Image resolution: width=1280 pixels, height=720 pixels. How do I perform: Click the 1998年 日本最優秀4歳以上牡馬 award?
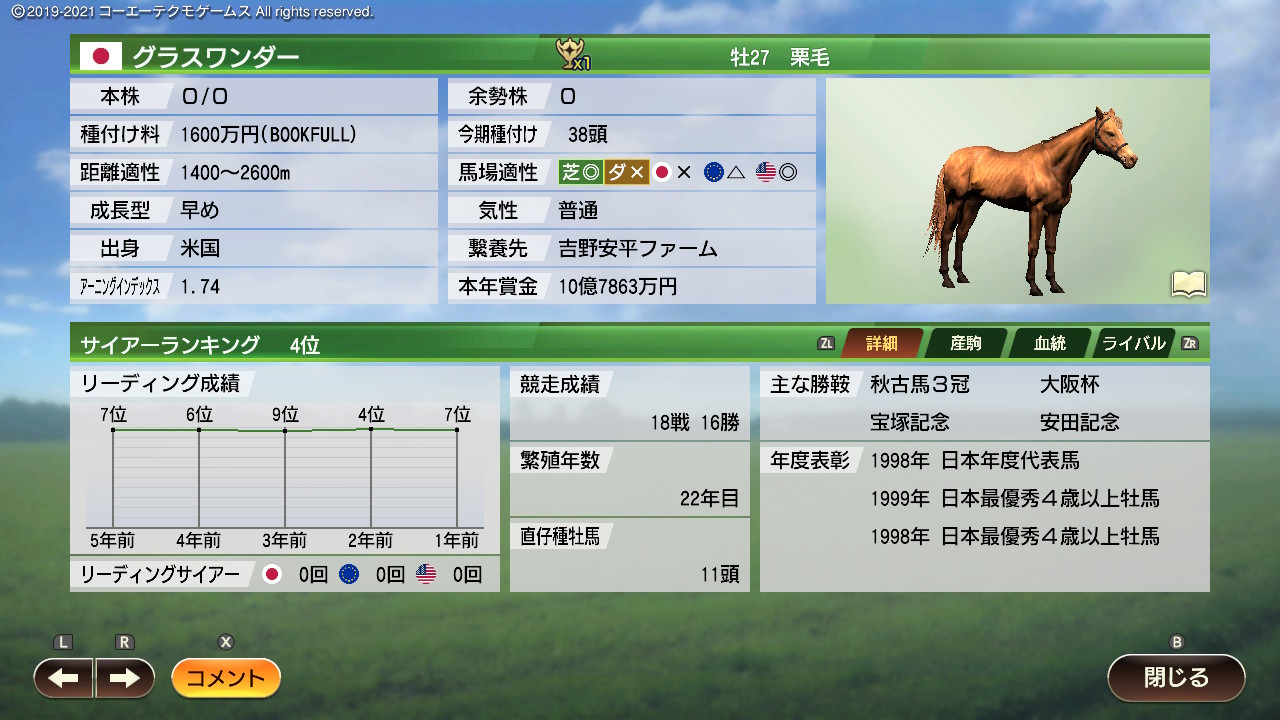pos(1015,536)
